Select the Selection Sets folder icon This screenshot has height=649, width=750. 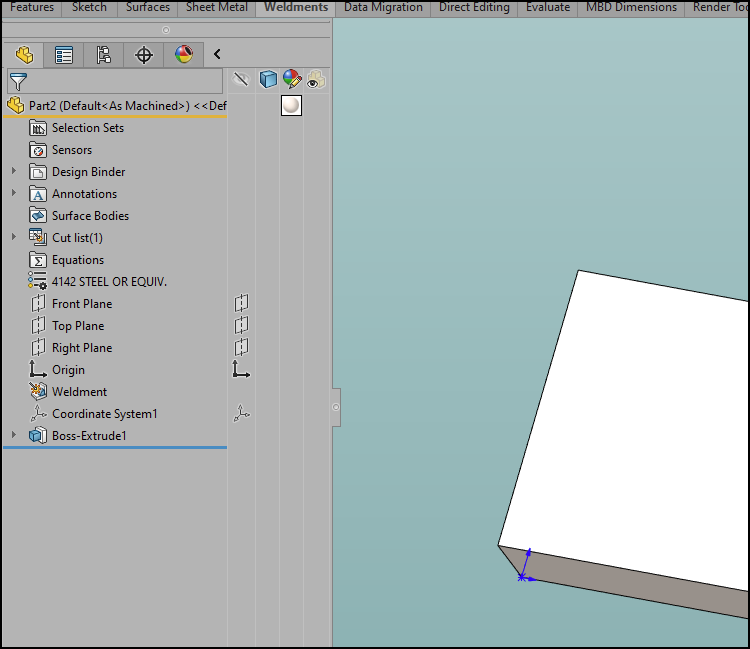[x=38, y=128]
